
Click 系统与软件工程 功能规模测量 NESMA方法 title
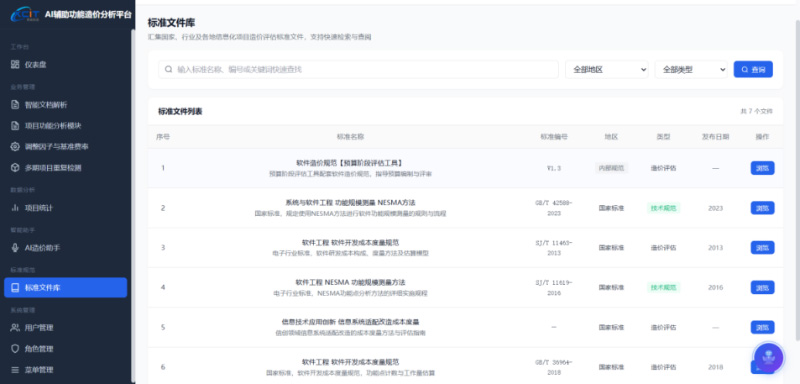click(350, 203)
